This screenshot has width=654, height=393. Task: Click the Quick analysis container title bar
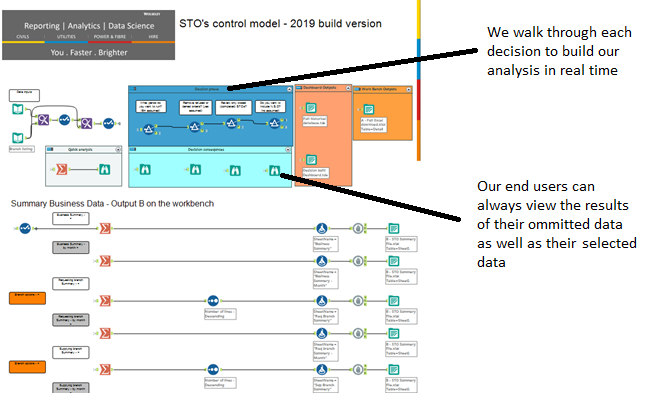(83, 149)
